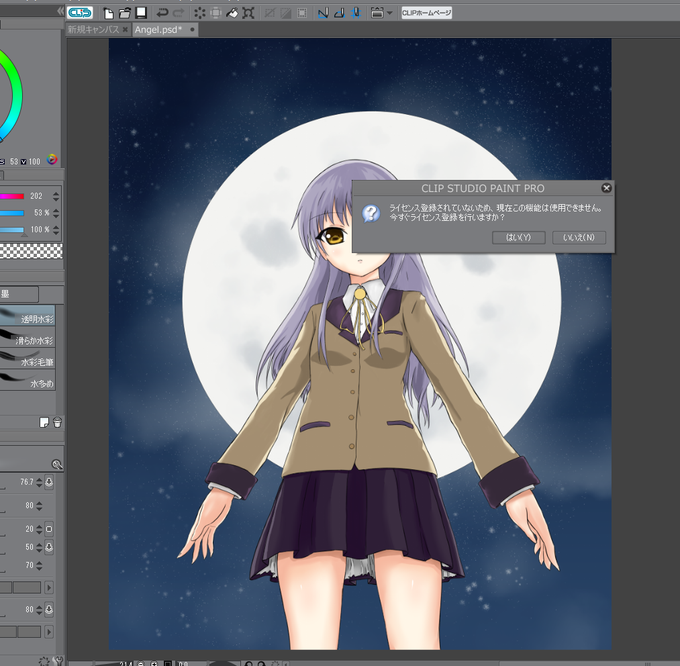Click the Clear (dotted circle) toolbar icon

pyautogui.click(x=199, y=13)
